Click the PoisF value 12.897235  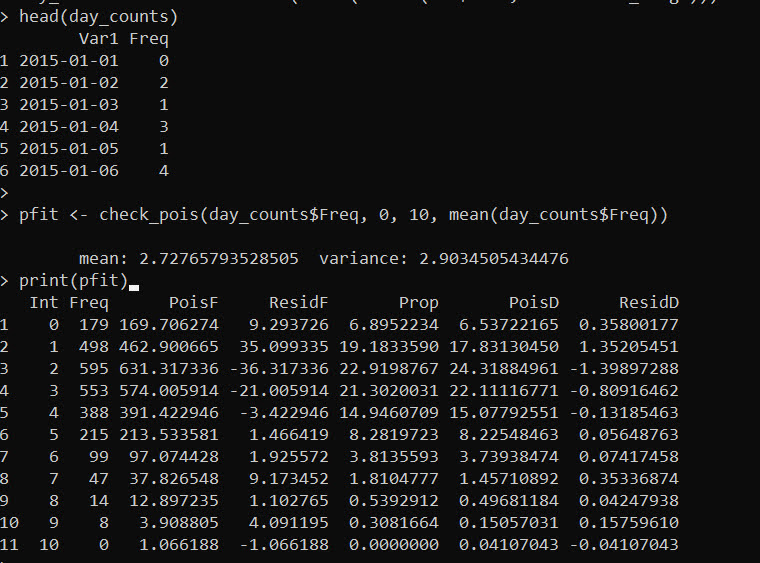coord(174,501)
